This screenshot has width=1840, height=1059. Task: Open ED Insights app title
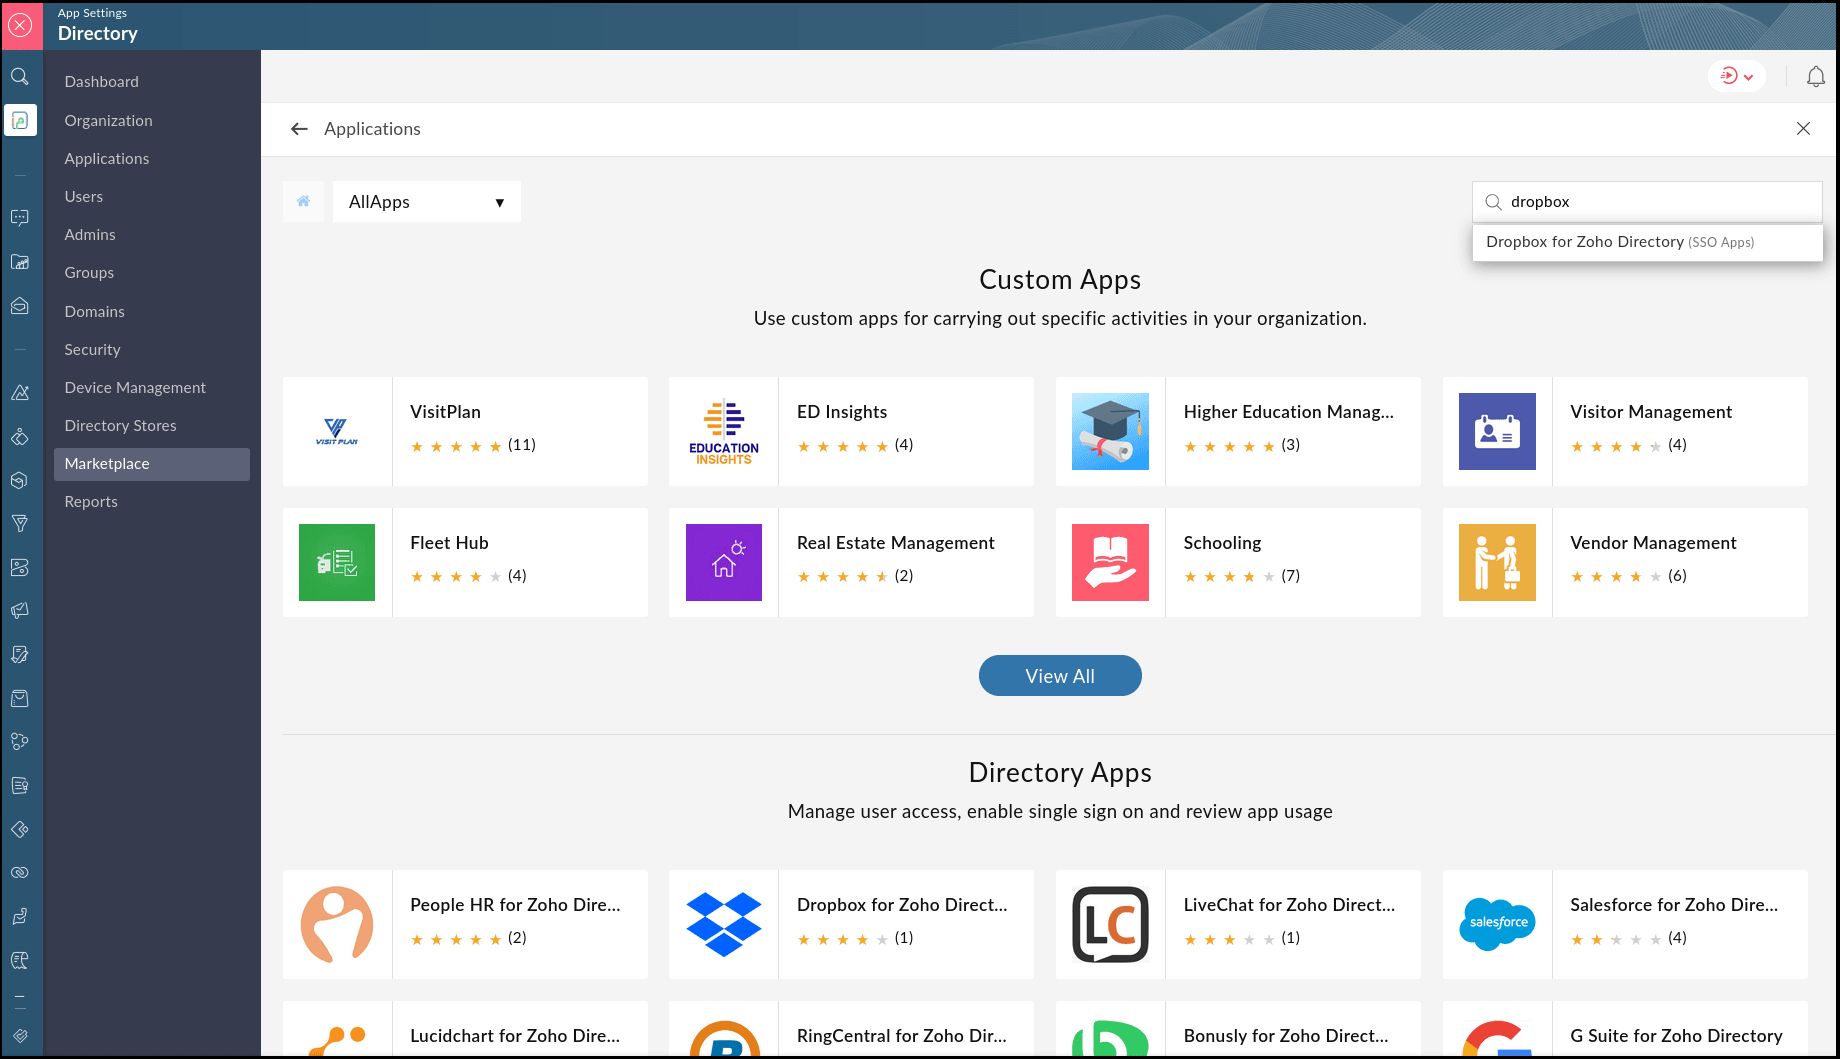(842, 412)
